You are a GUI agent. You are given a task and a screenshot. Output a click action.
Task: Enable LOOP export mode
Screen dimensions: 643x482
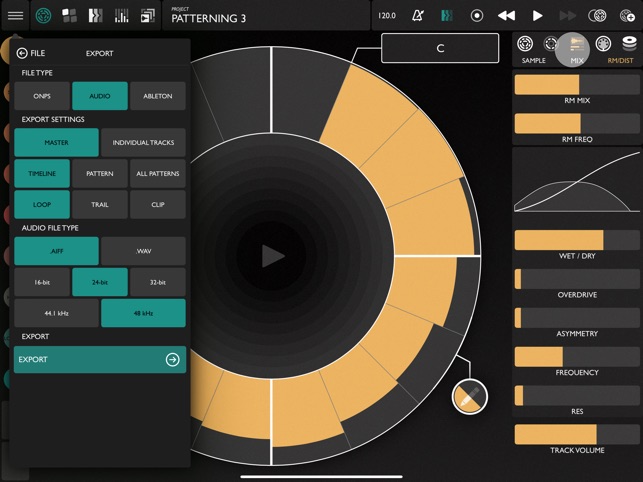point(42,204)
